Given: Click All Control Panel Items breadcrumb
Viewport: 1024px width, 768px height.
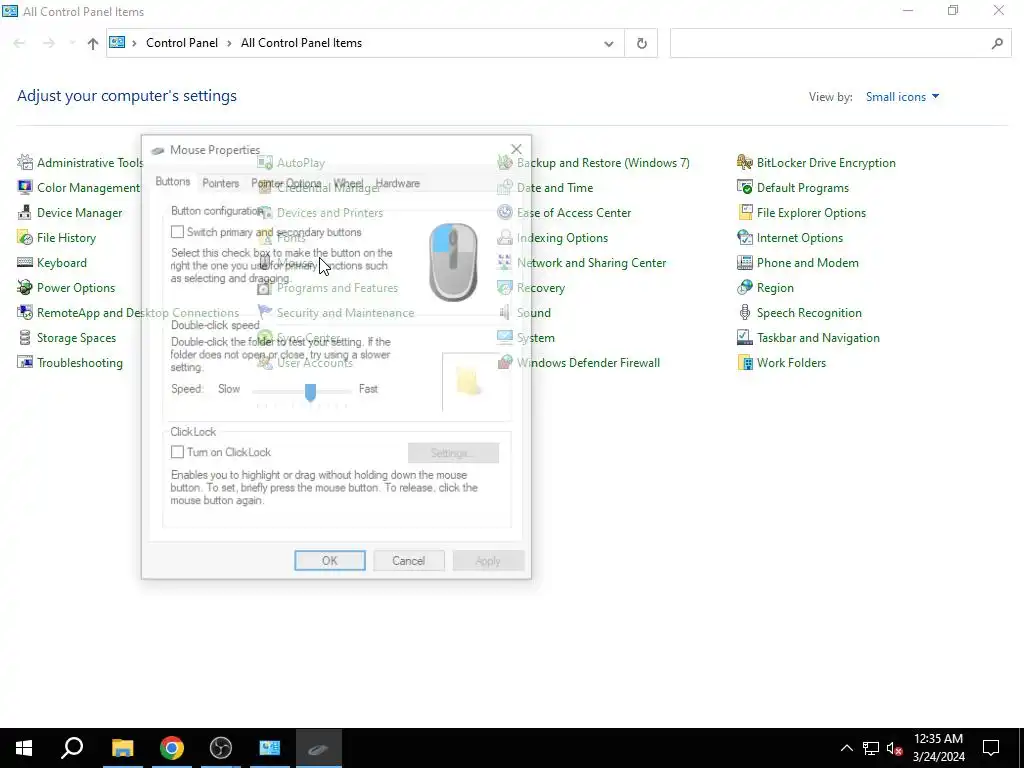Looking at the screenshot, I should [x=301, y=43].
